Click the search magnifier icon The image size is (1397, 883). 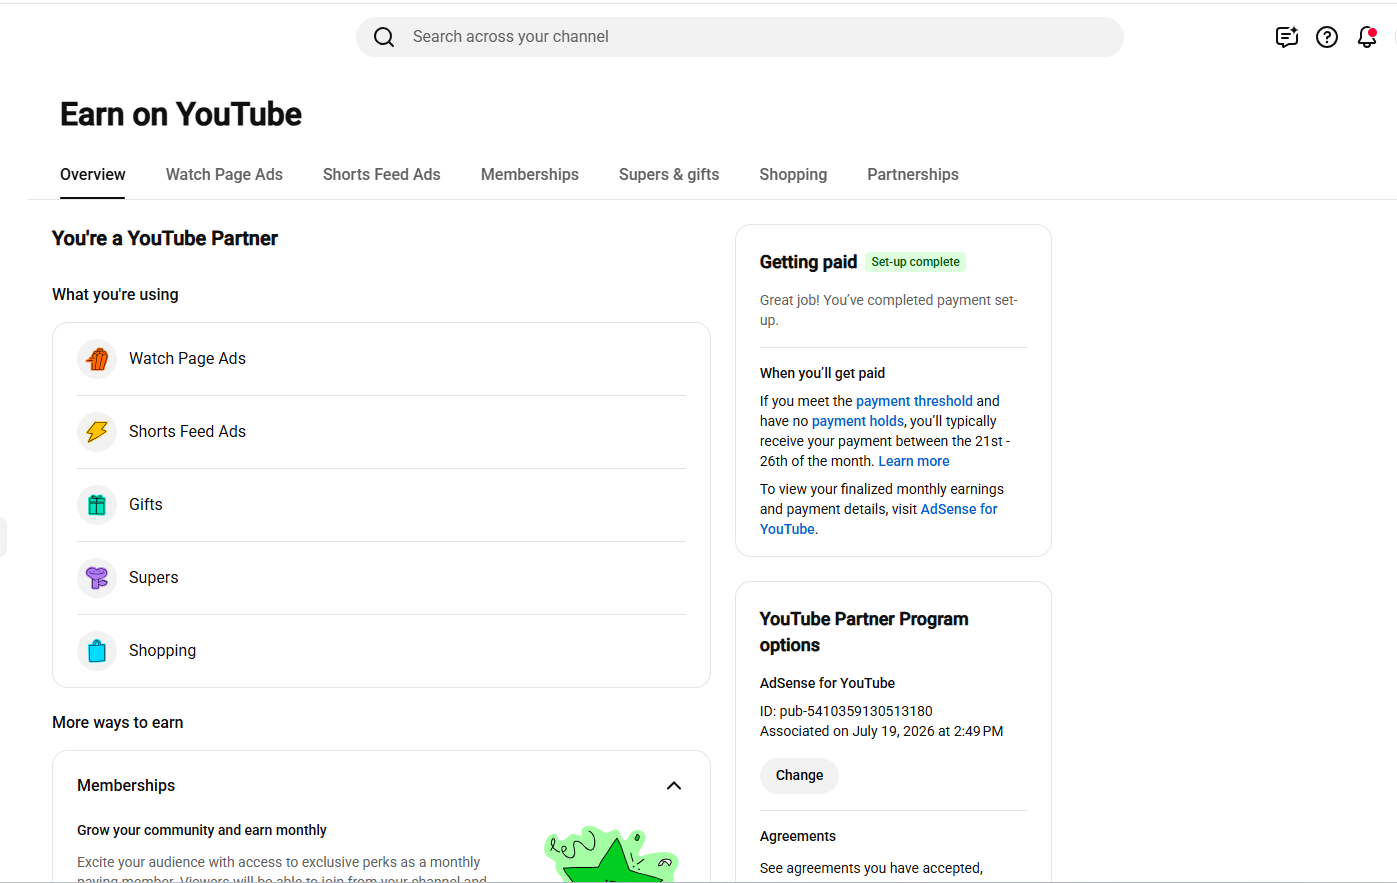(384, 37)
